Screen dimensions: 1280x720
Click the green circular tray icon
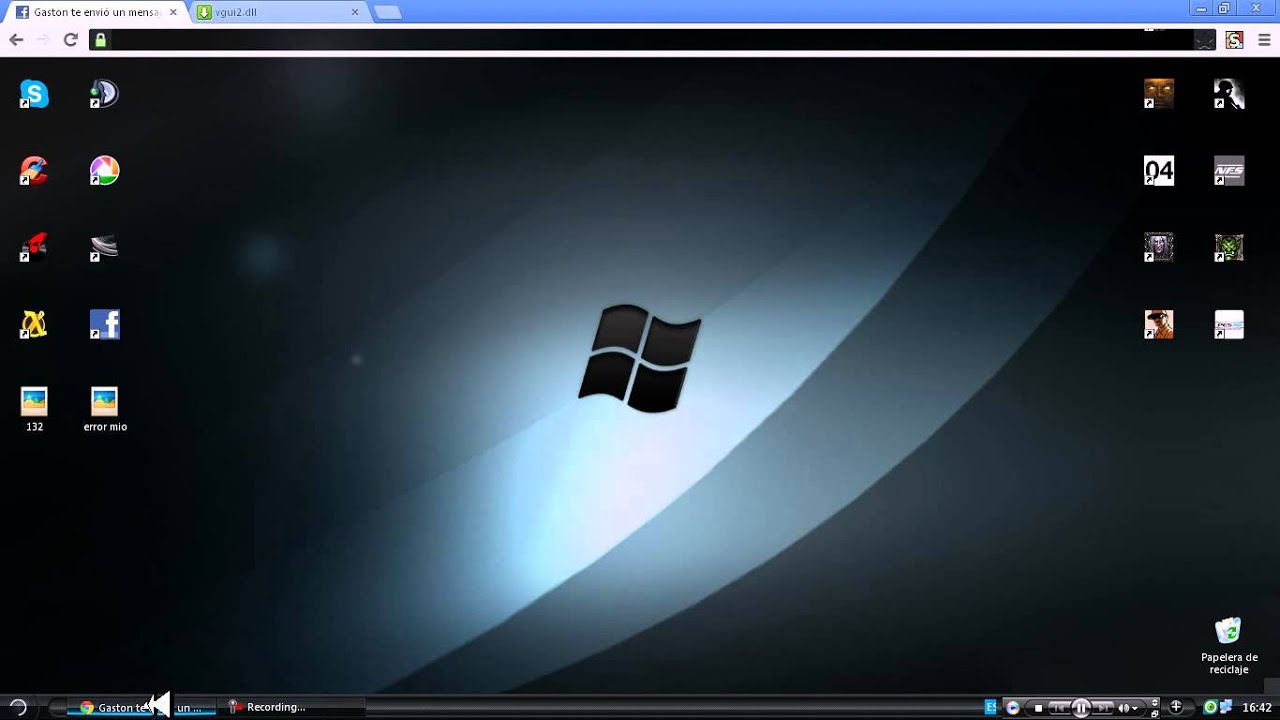(x=1210, y=707)
